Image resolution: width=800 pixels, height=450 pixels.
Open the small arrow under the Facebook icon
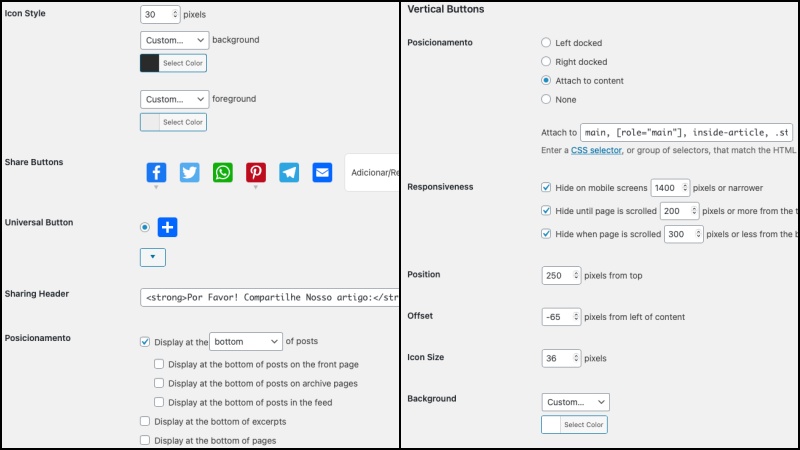tap(156, 187)
